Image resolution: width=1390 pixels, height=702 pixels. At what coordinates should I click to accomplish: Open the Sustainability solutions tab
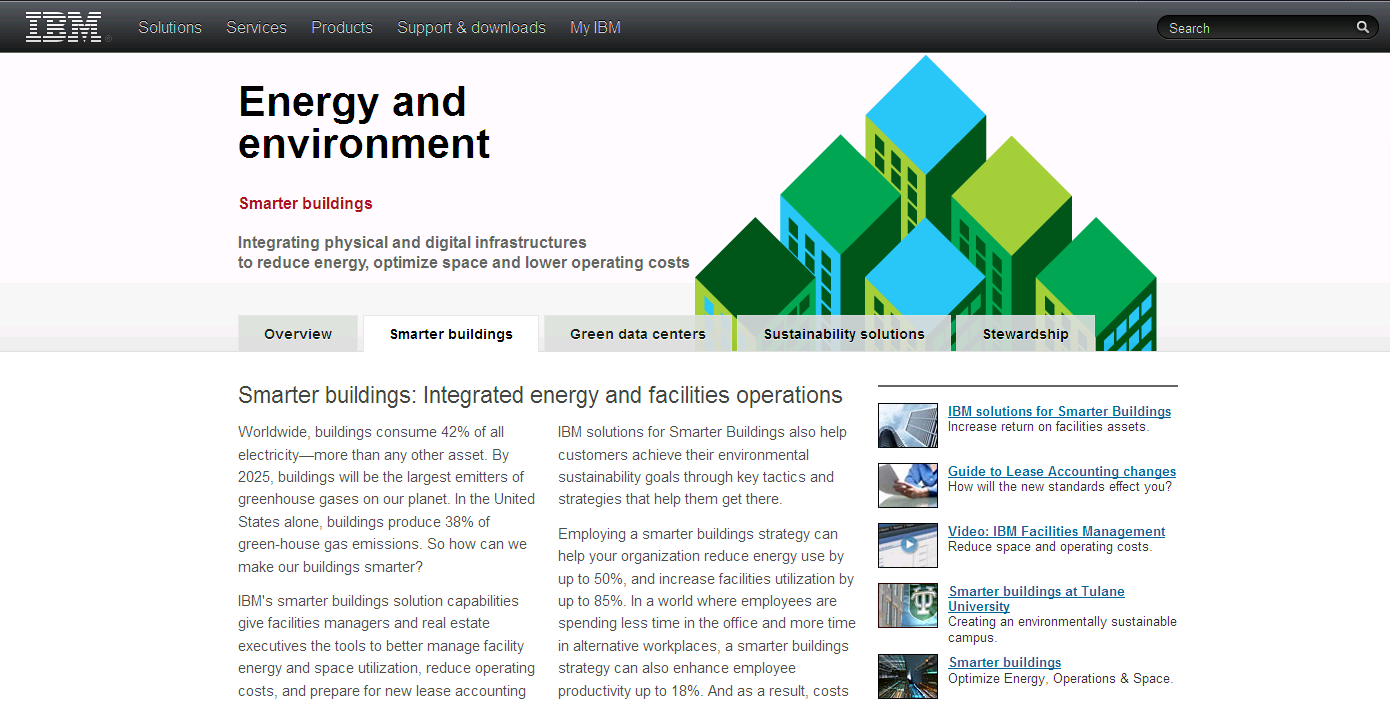[x=844, y=334]
